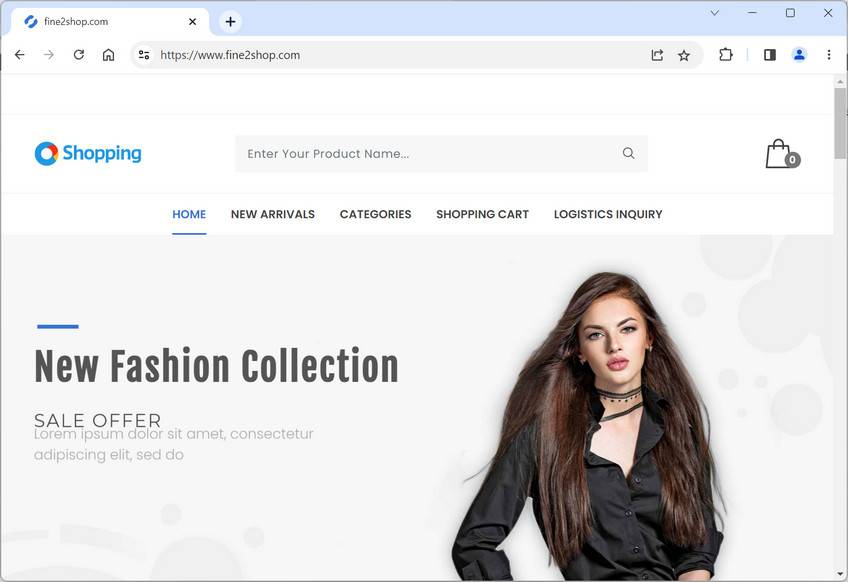Bookmark this page with the star icon
This screenshot has height=582, width=848.
[684, 55]
